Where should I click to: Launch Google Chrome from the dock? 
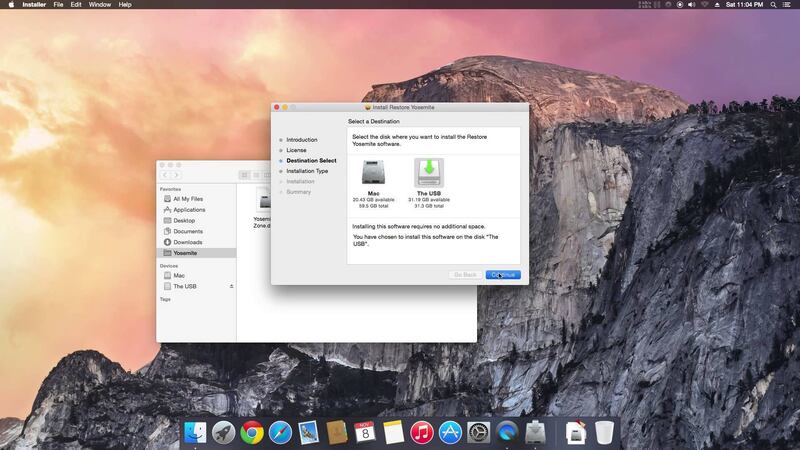pos(252,433)
